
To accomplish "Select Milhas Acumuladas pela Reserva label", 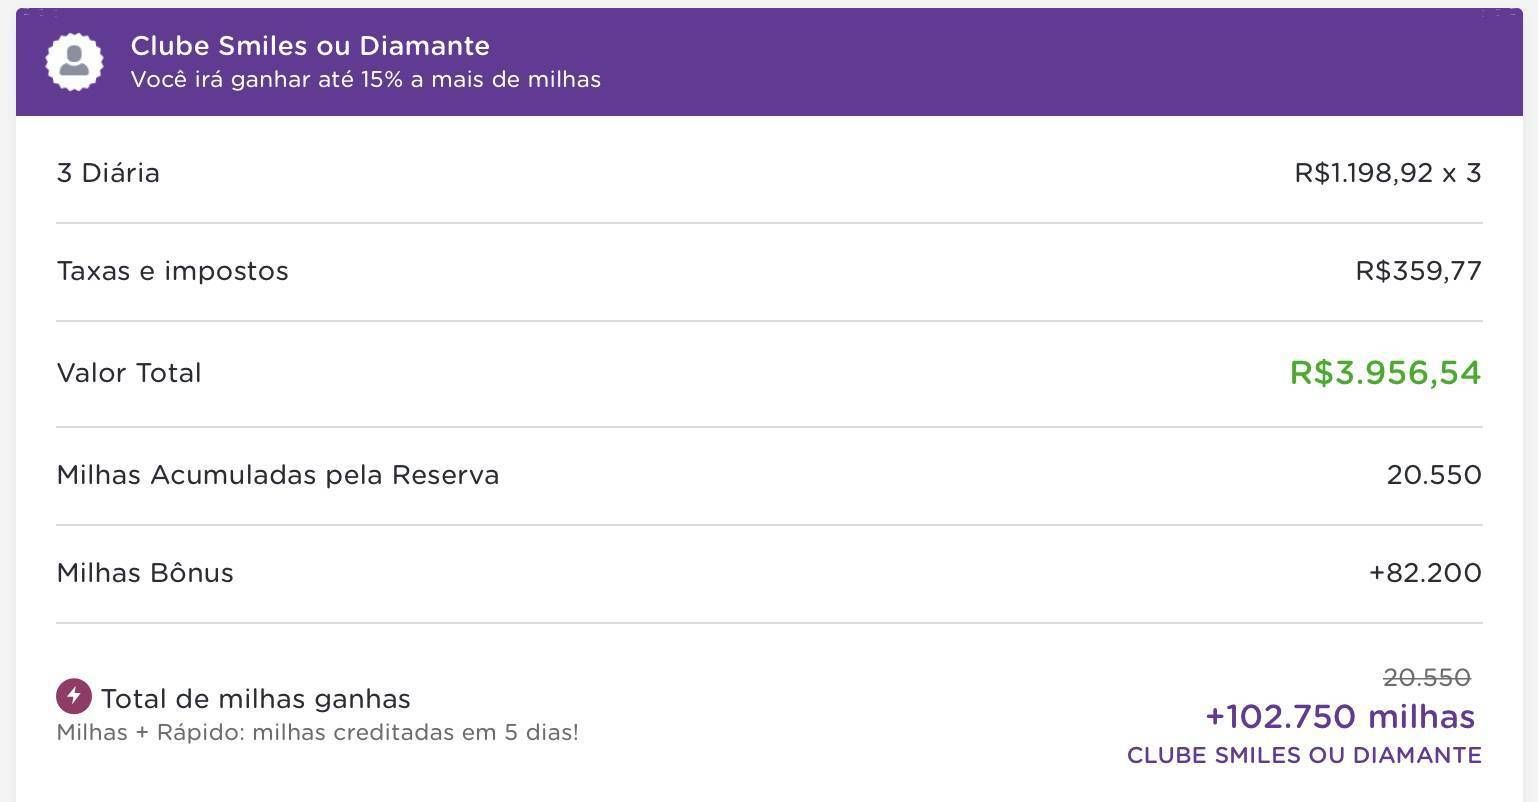I will (278, 475).
